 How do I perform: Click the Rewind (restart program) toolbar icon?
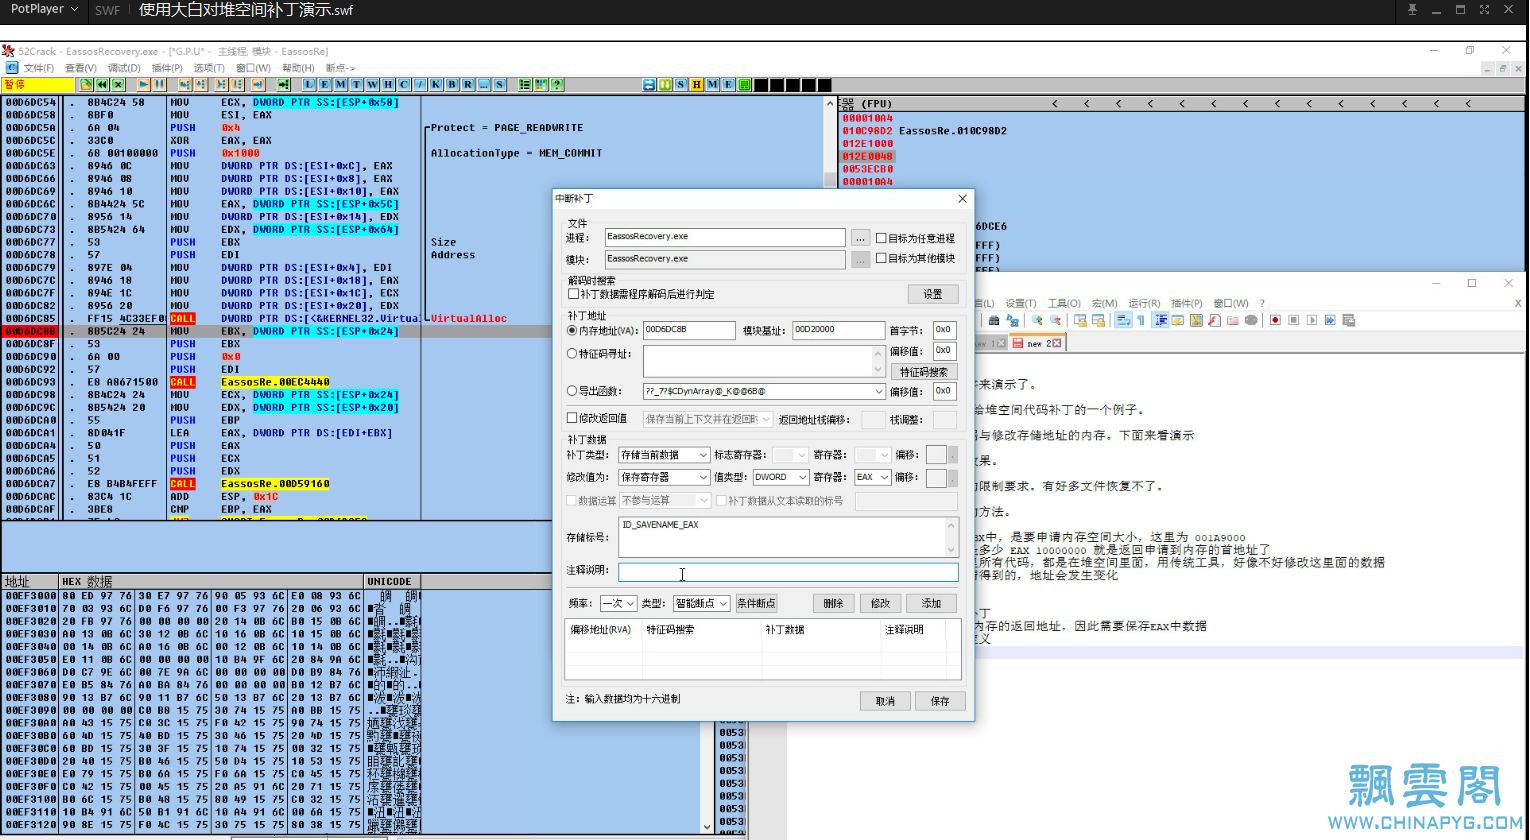[102, 84]
